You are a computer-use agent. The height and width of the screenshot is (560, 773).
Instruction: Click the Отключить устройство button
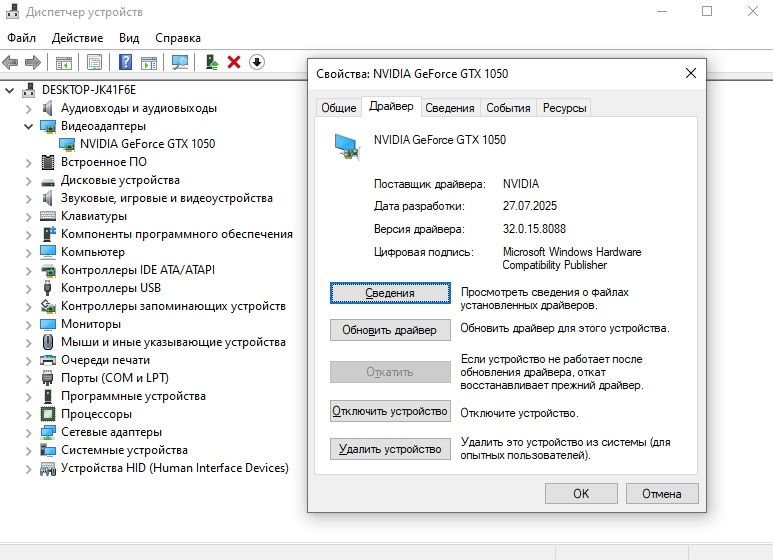(390, 411)
